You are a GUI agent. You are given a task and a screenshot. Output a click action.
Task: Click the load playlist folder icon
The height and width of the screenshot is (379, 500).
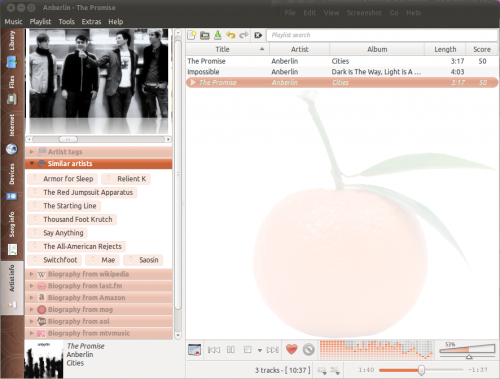tap(205, 35)
